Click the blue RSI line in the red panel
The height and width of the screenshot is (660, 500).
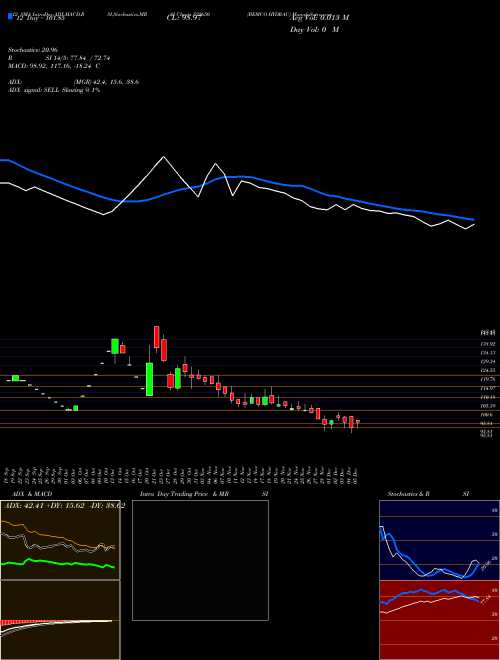point(429,595)
